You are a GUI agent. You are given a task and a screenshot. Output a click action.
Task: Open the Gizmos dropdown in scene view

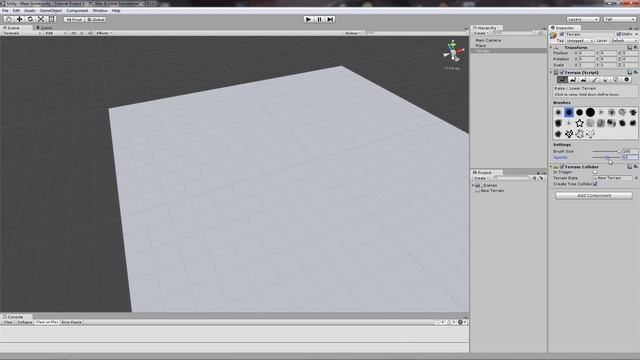pos(352,33)
